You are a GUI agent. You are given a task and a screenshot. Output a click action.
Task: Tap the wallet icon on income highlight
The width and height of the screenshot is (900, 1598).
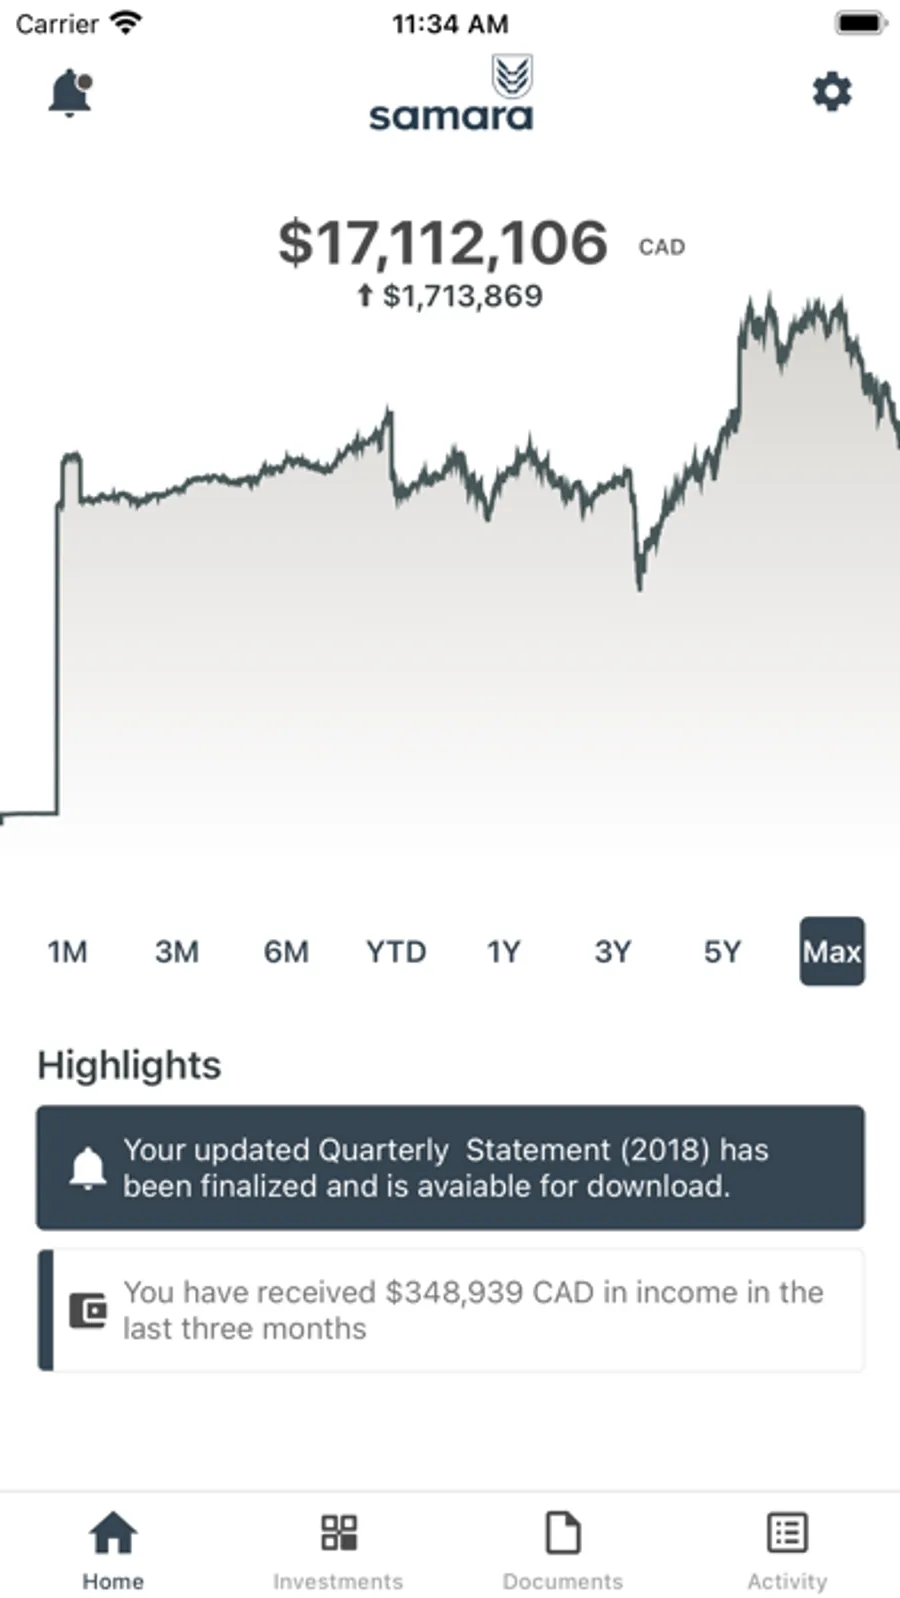tap(88, 1310)
